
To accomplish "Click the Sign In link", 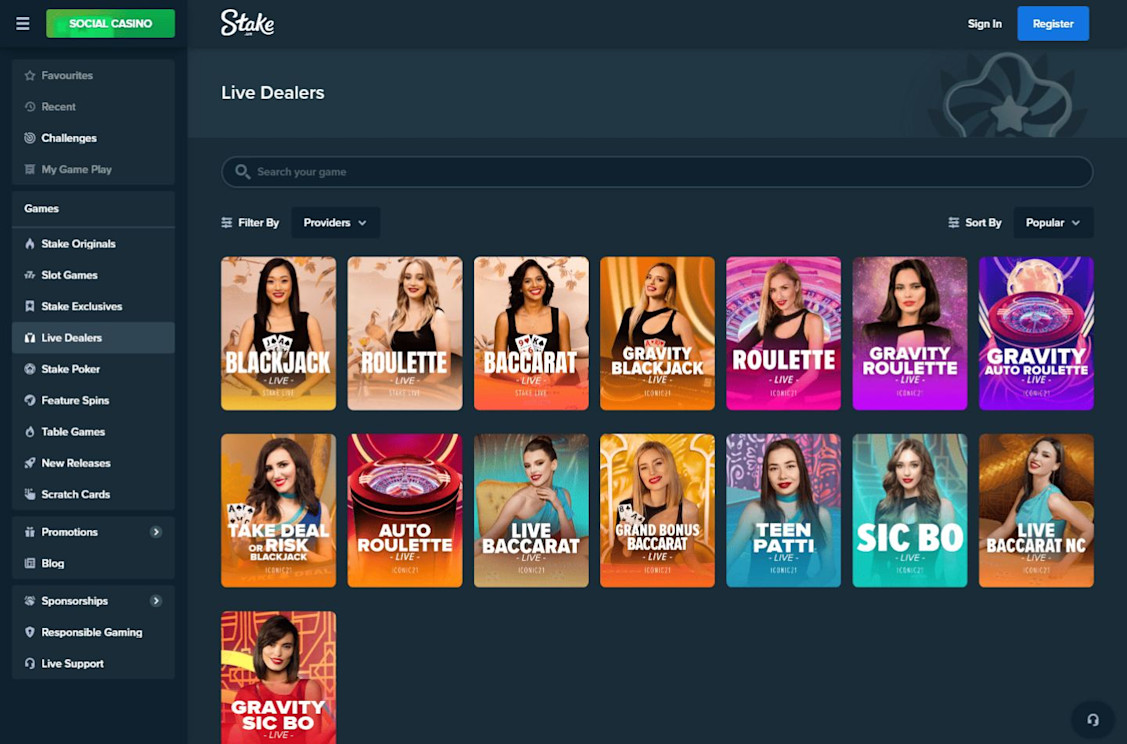I will tap(984, 24).
